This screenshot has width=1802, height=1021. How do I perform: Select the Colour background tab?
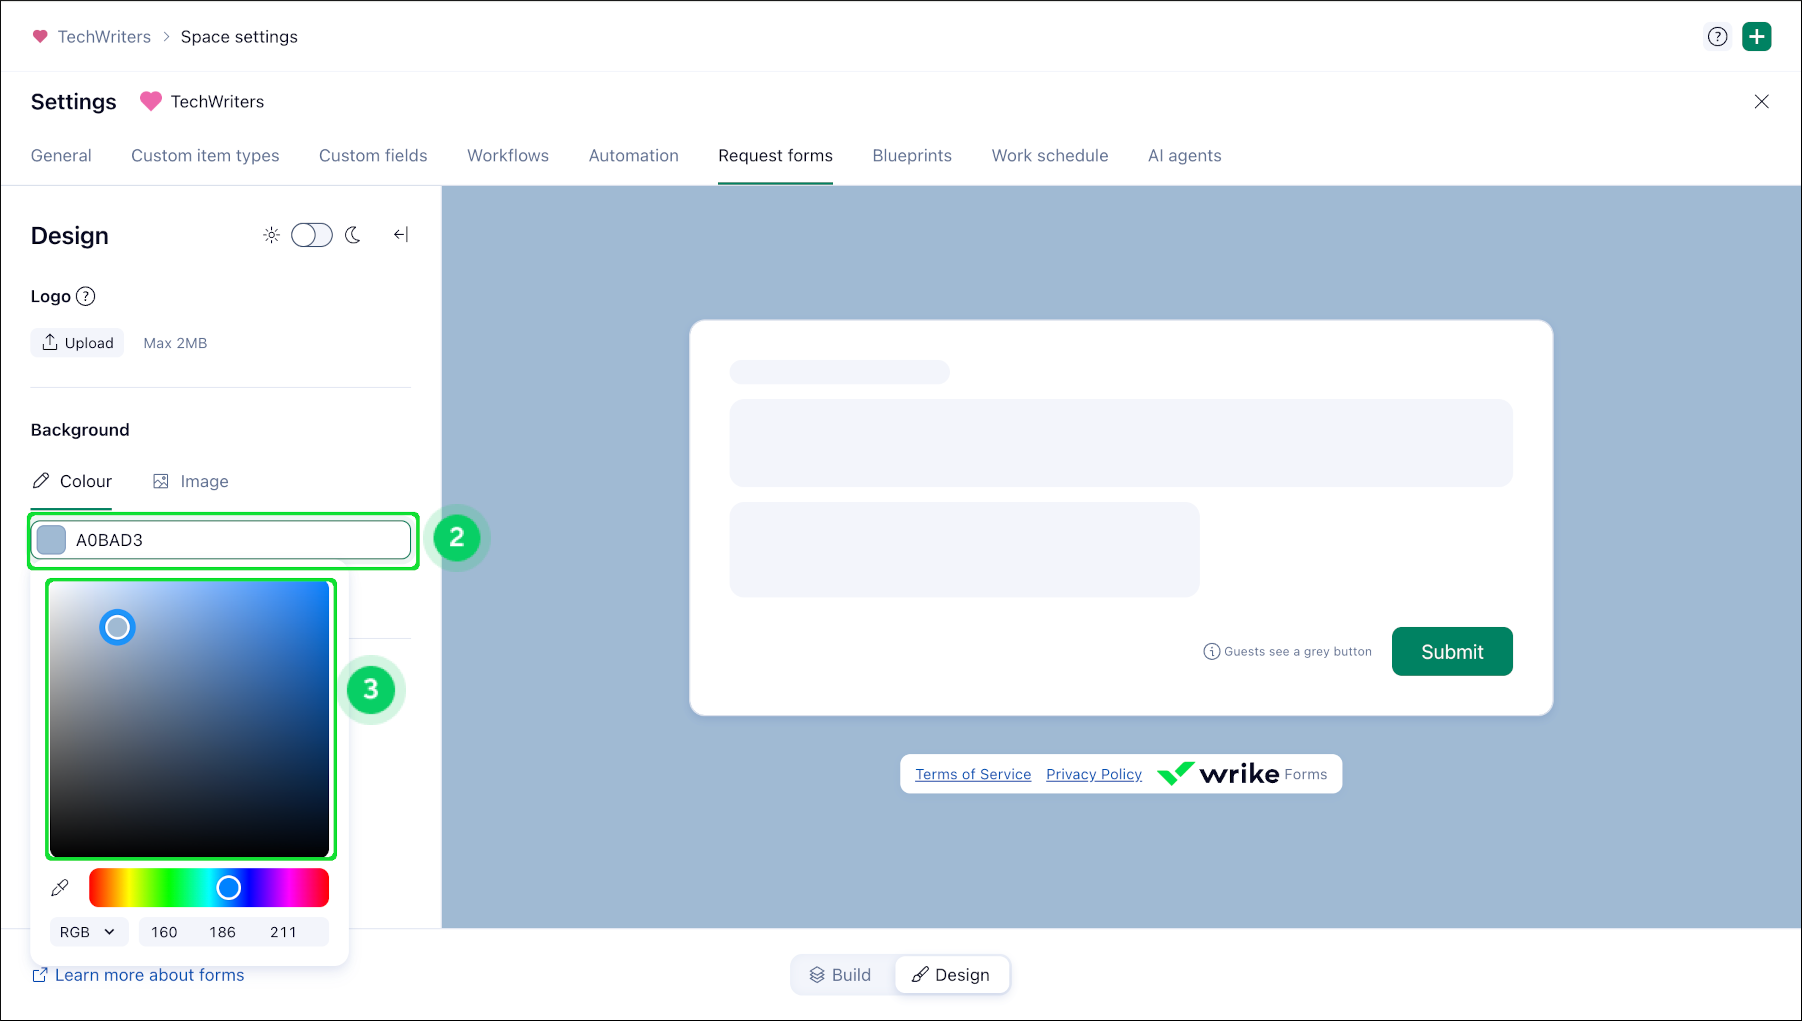tap(72, 481)
